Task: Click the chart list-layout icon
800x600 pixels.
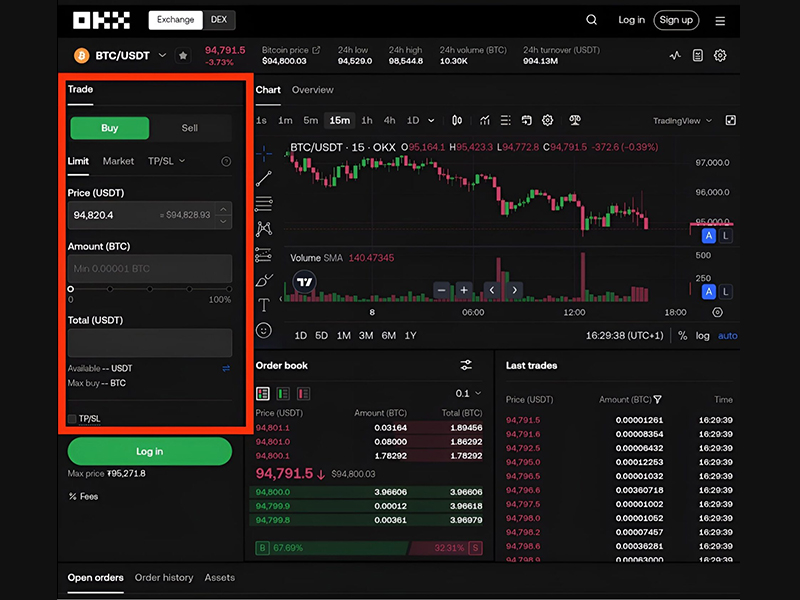Action: coord(505,120)
